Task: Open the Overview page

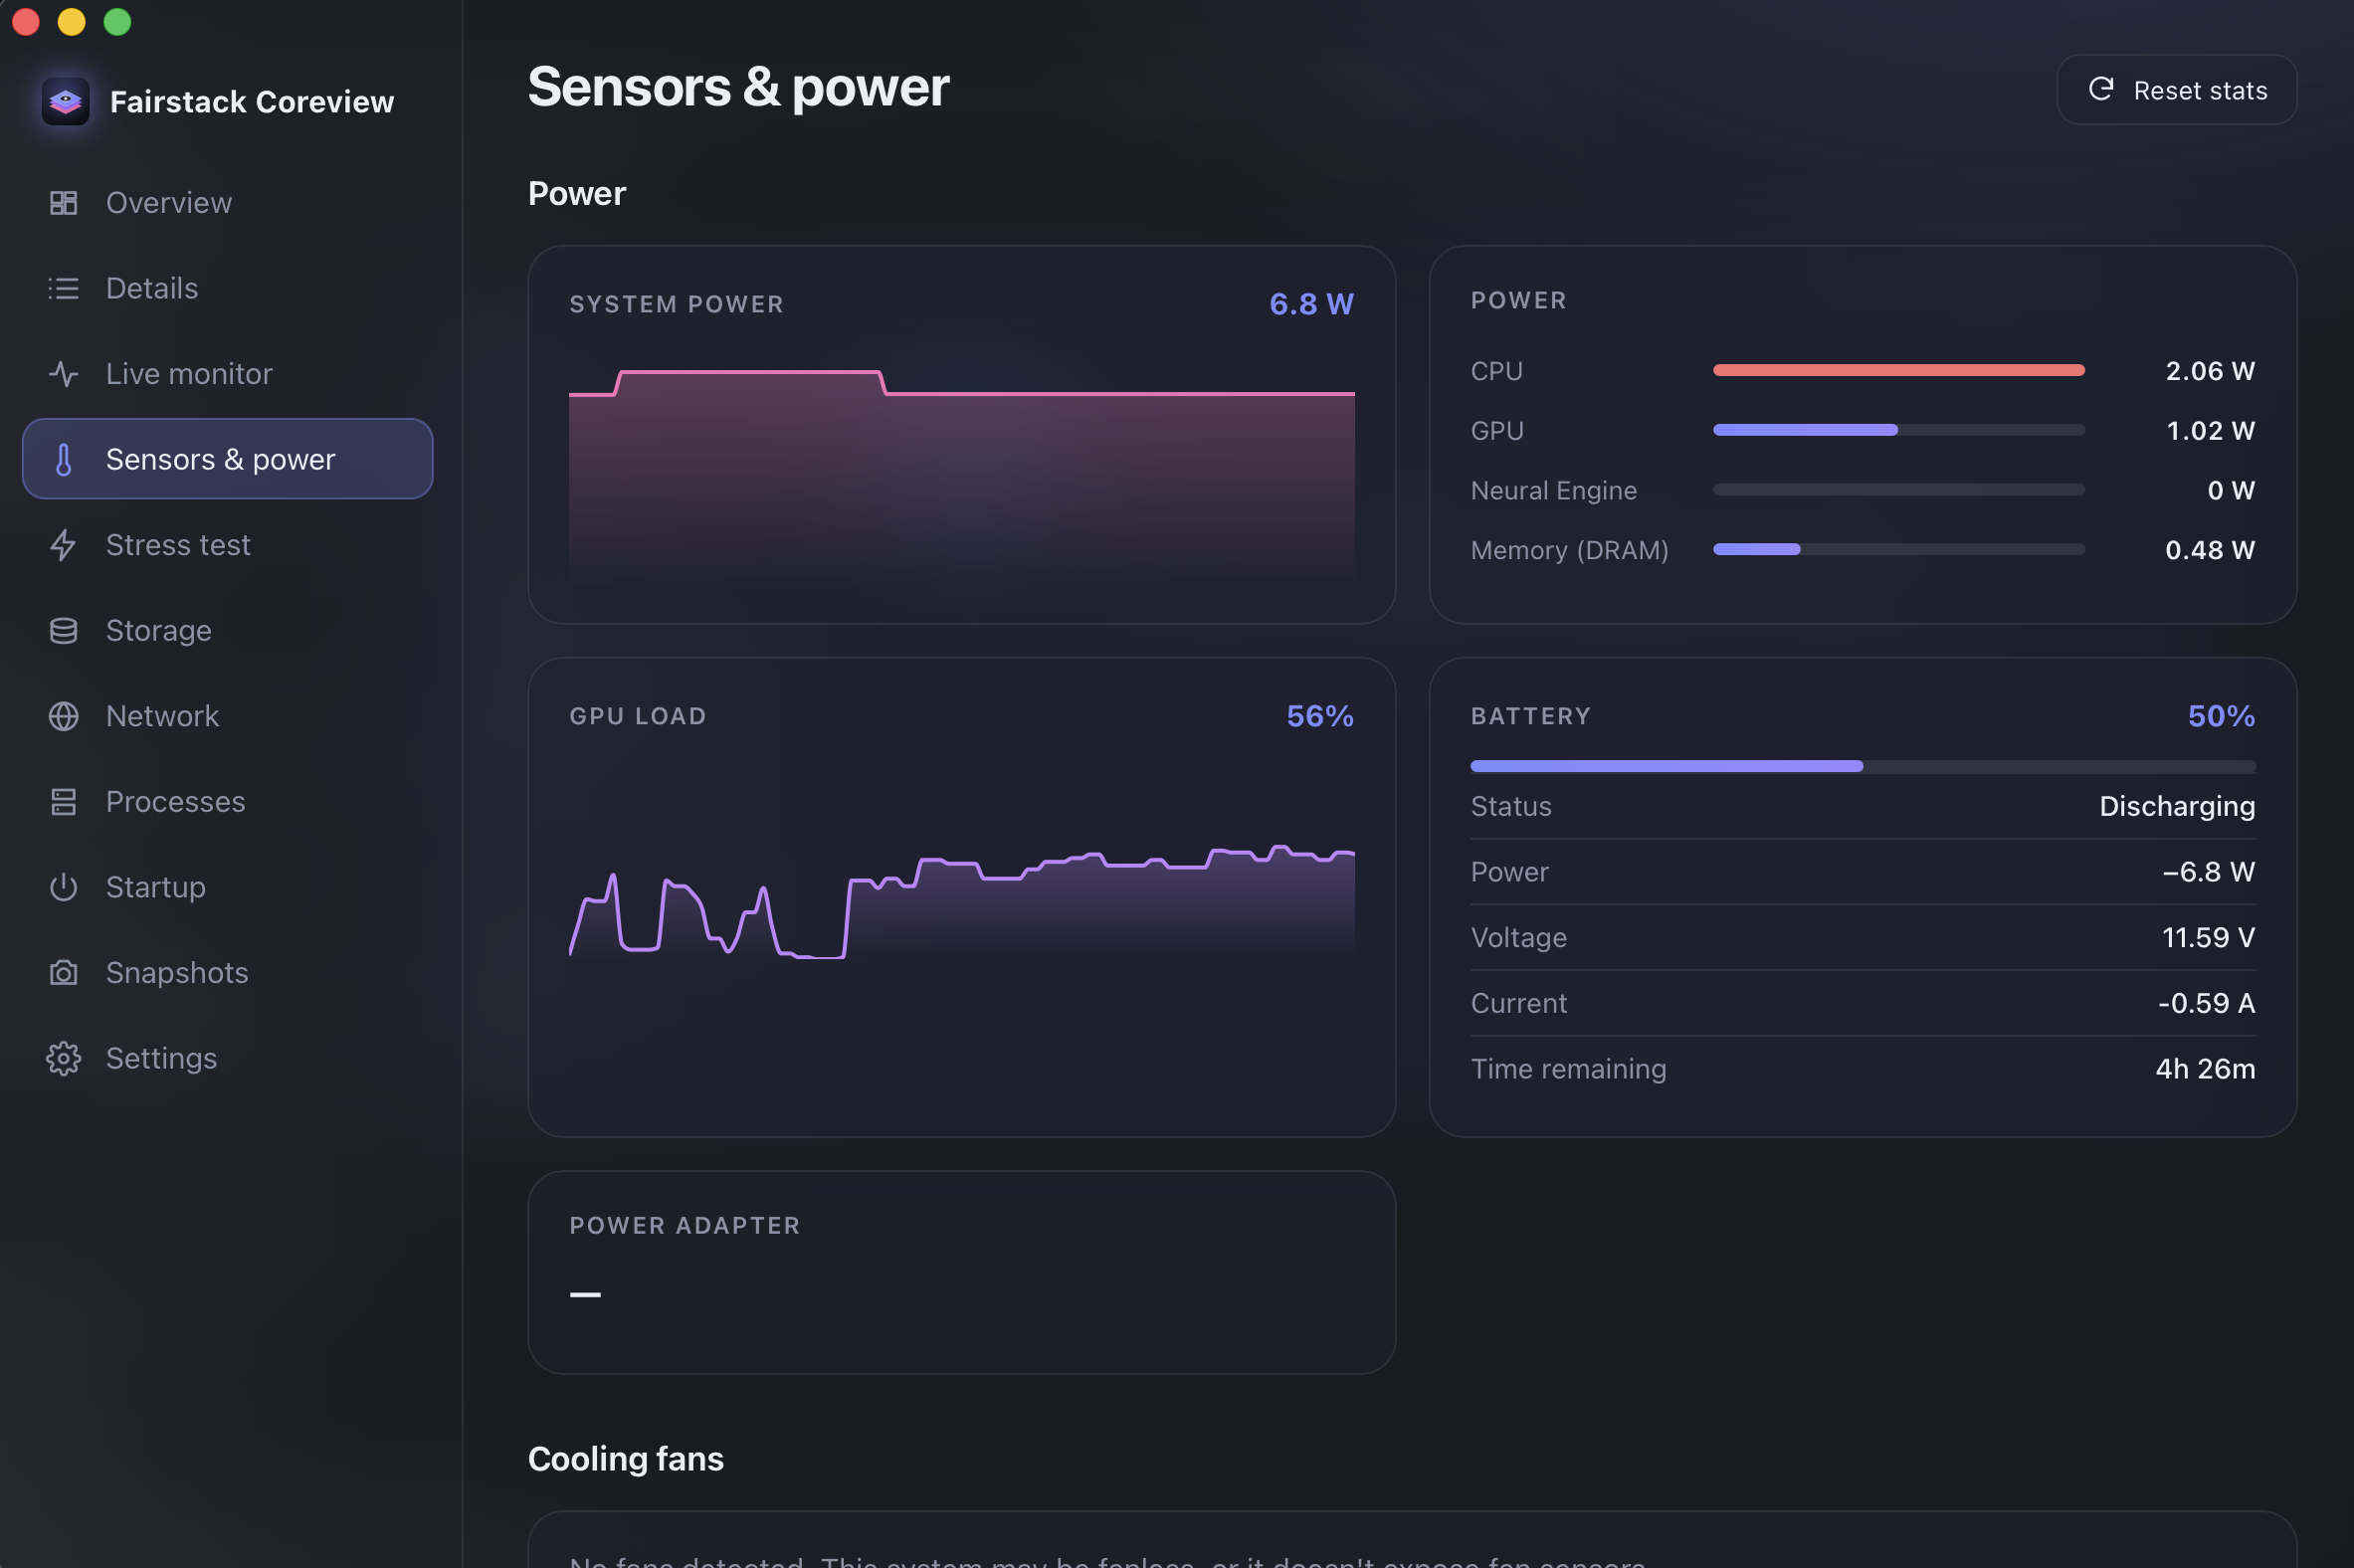Action: click(227, 203)
